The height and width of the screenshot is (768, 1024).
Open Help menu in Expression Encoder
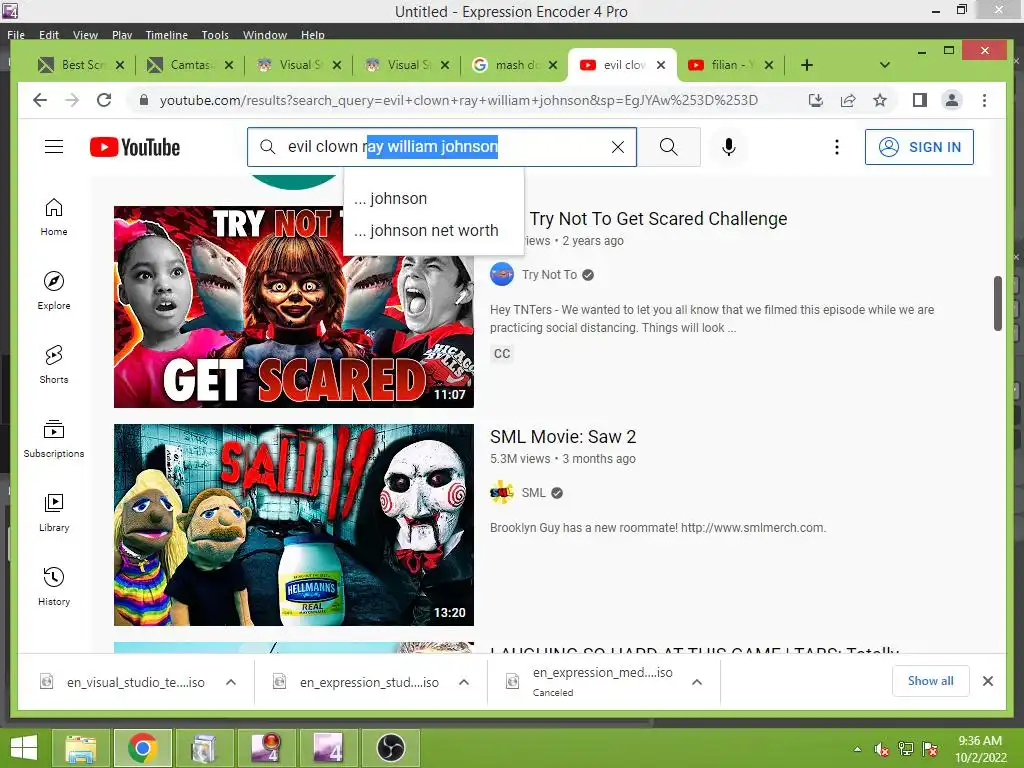313,35
